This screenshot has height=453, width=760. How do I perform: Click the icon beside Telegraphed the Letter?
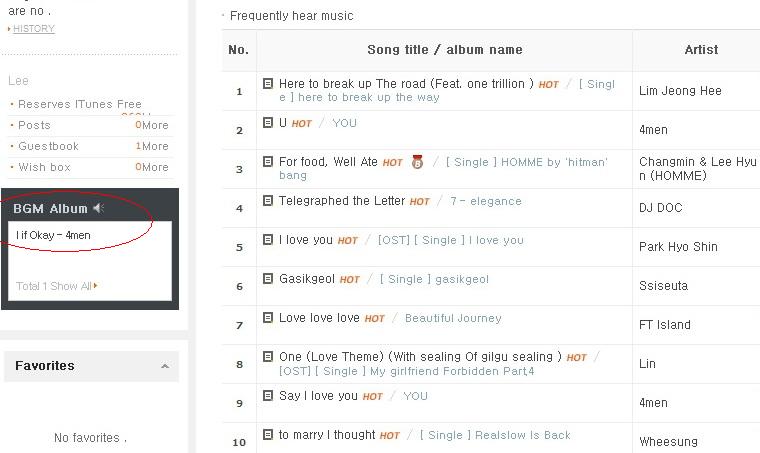pyautogui.click(x=268, y=201)
